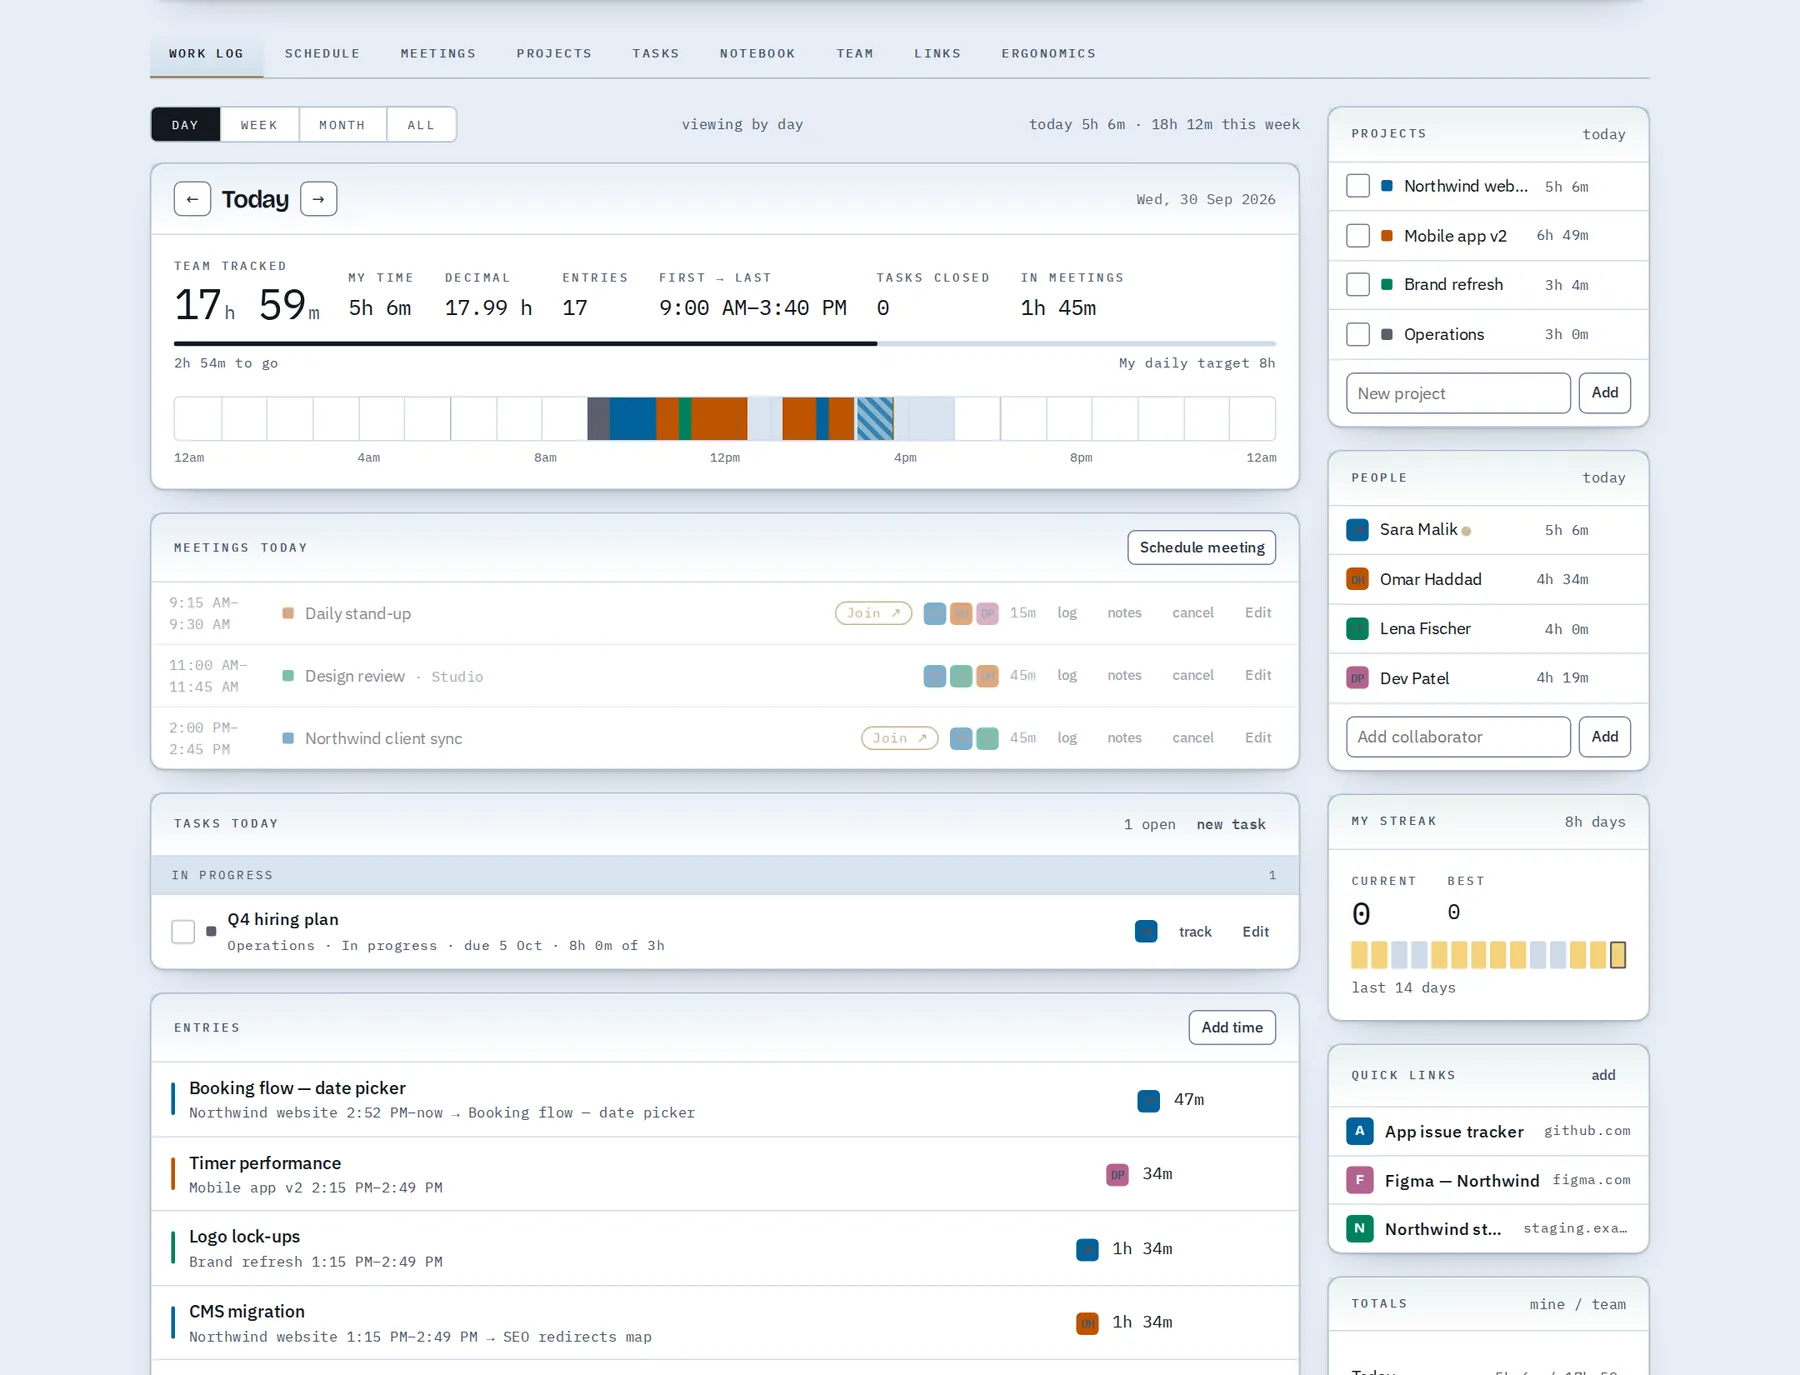
Task: Click Sara Malik's avatar in People
Action: 1357,530
